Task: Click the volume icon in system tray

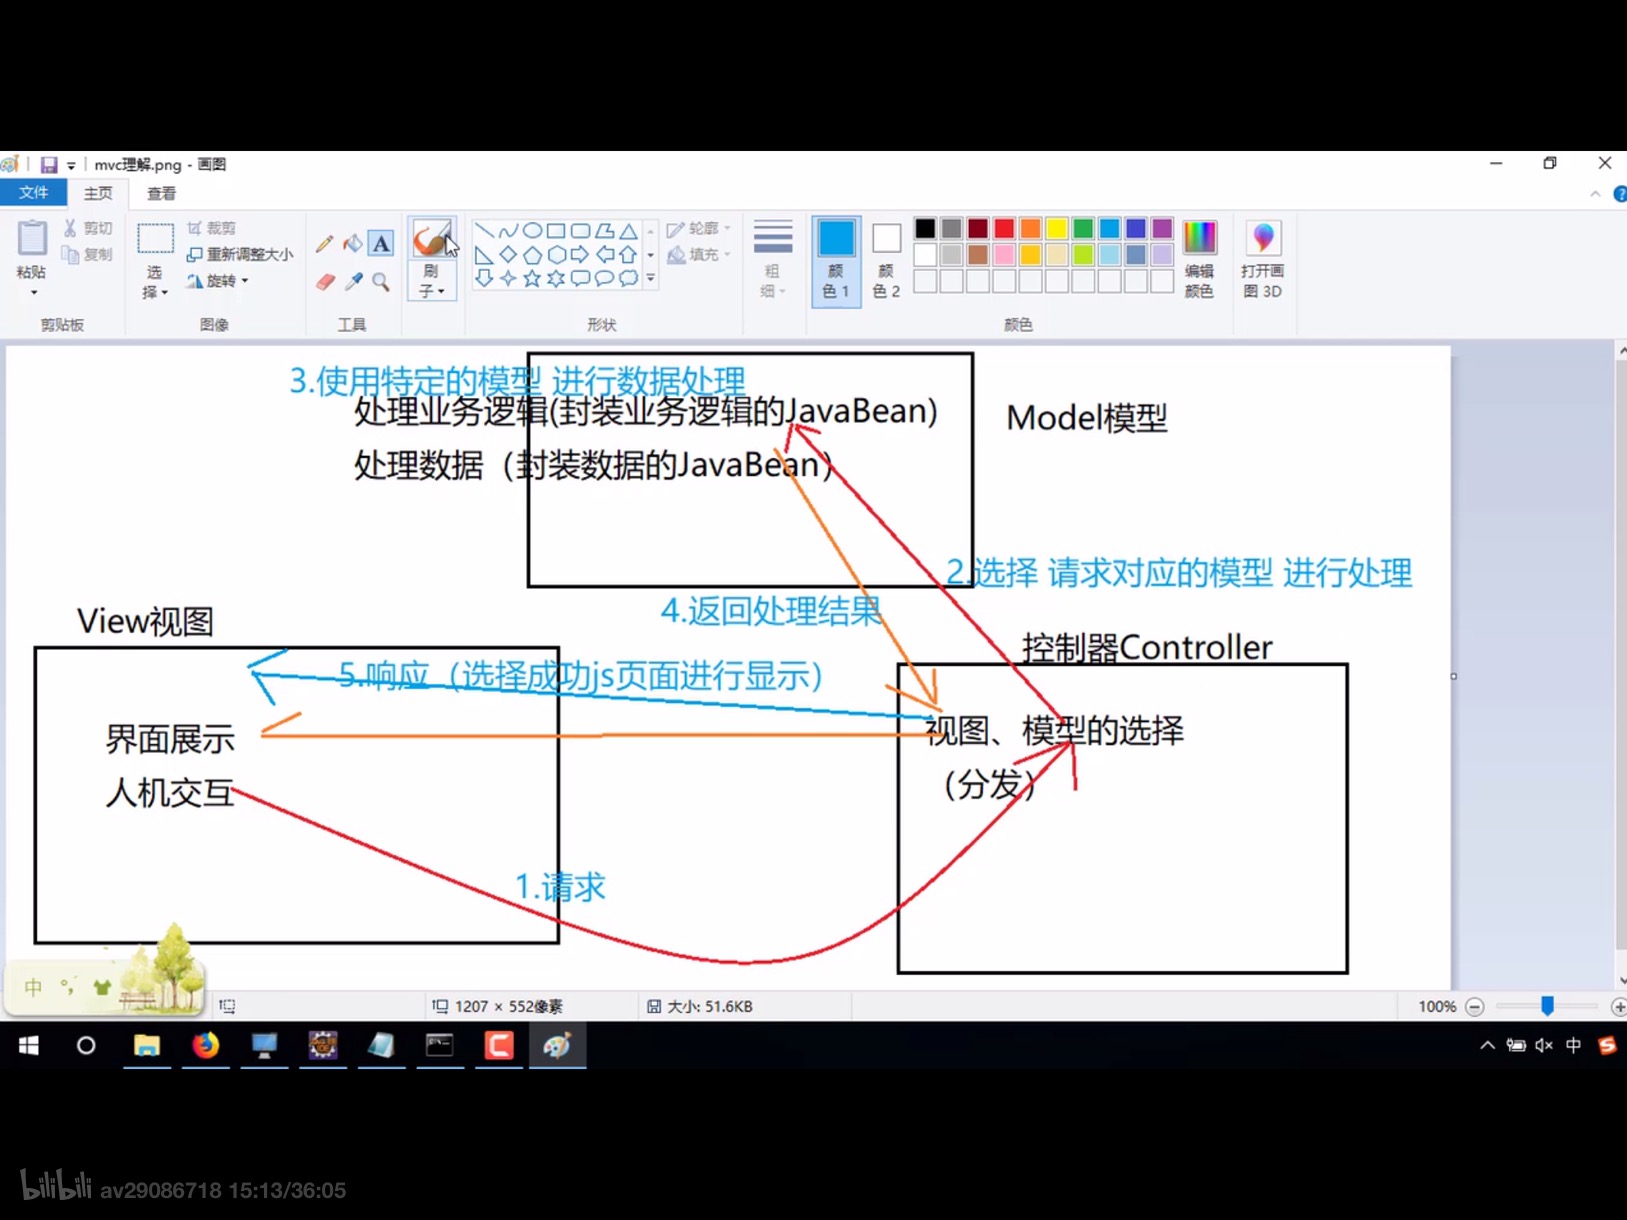Action: click(1544, 1045)
